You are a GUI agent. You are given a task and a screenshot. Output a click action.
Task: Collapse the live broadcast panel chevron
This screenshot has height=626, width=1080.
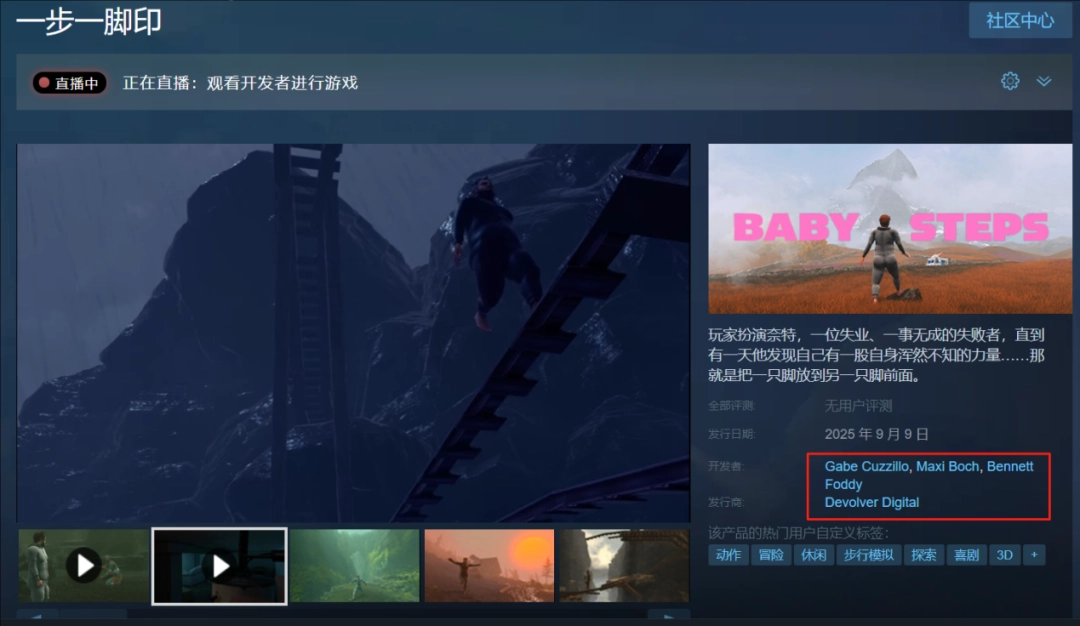coord(1044,81)
